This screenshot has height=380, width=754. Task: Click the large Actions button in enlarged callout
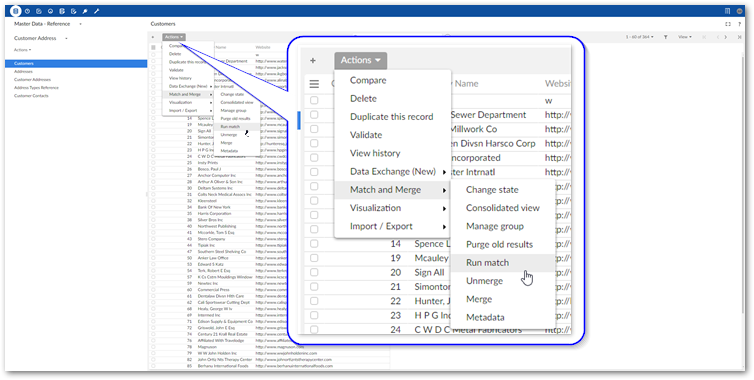[361, 61]
